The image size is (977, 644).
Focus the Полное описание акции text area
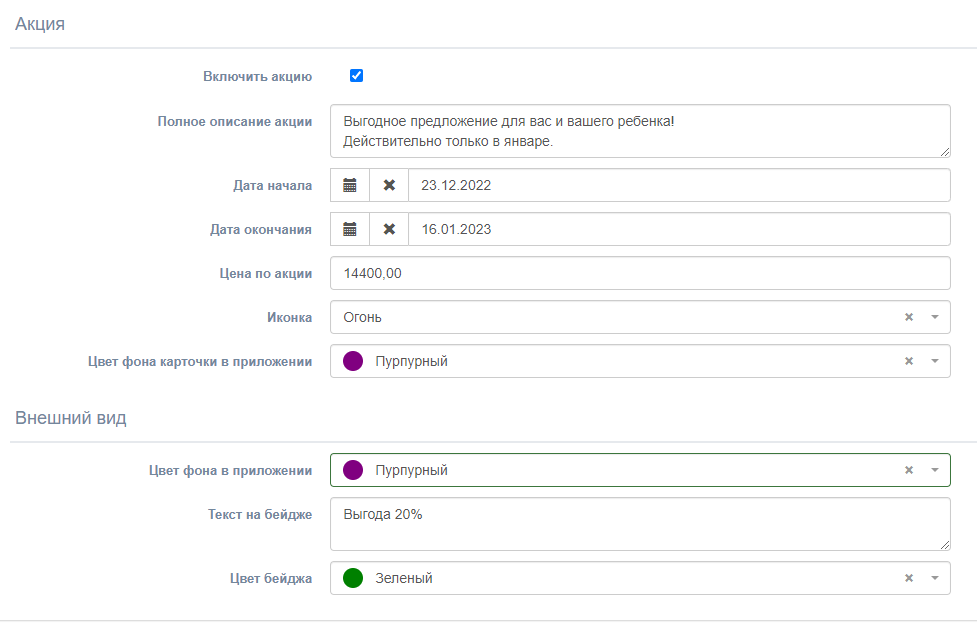click(640, 131)
